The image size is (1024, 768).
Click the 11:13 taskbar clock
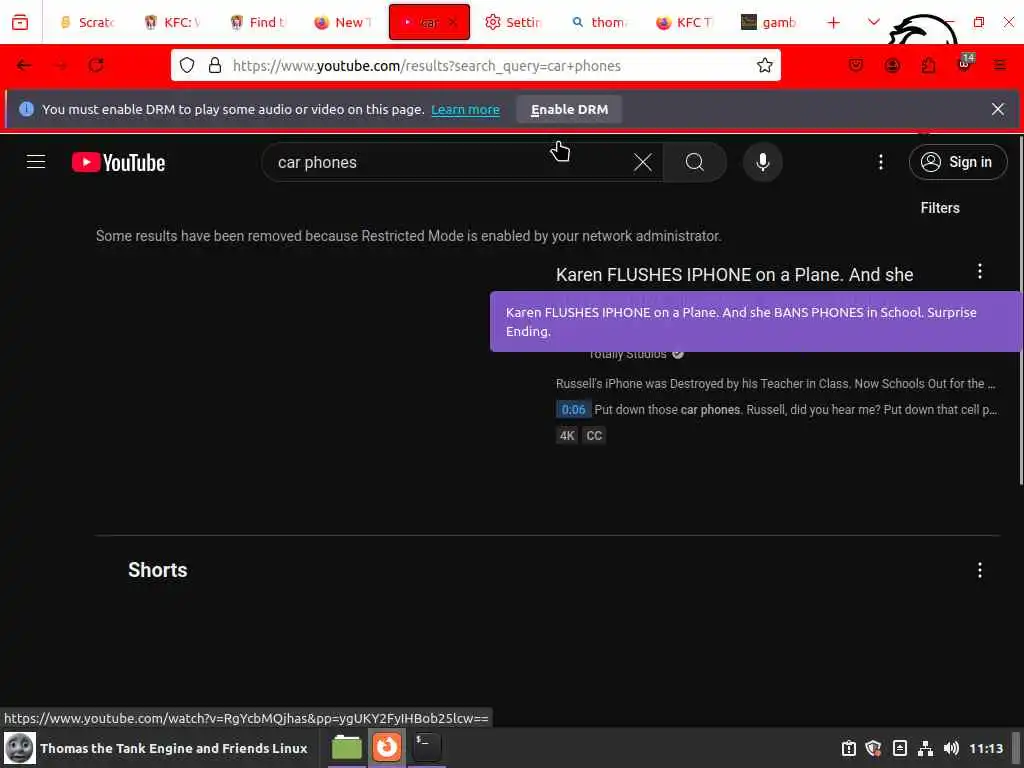pyautogui.click(x=985, y=748)
